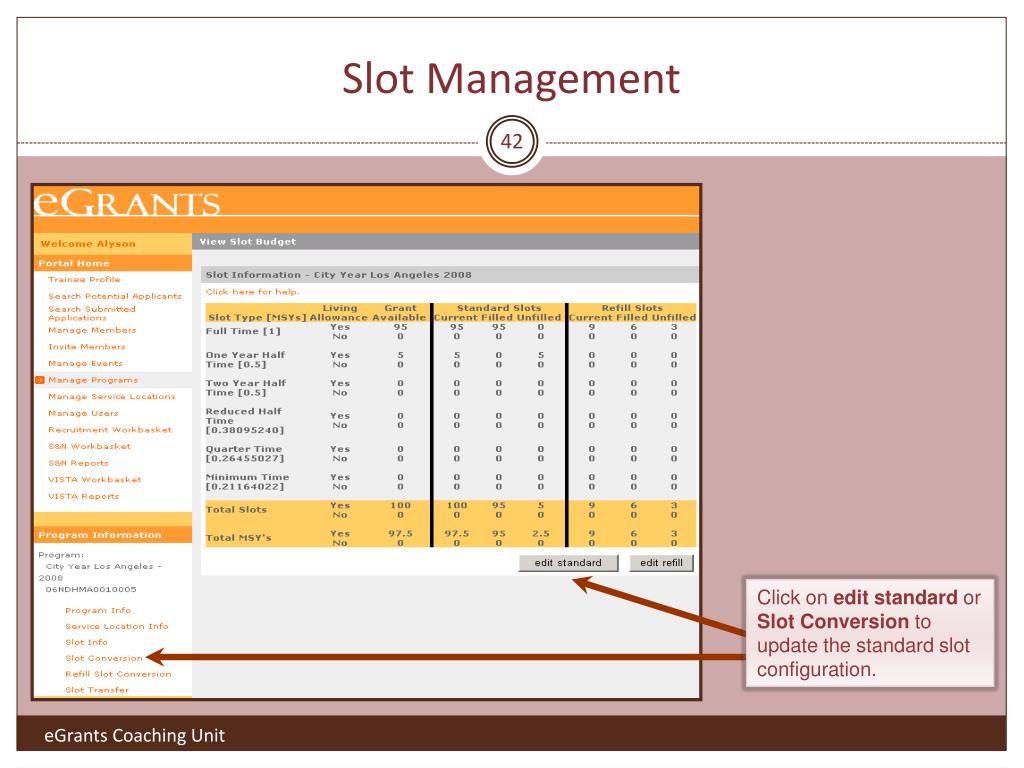Click Total Slots grant value 100

(400, 505)
